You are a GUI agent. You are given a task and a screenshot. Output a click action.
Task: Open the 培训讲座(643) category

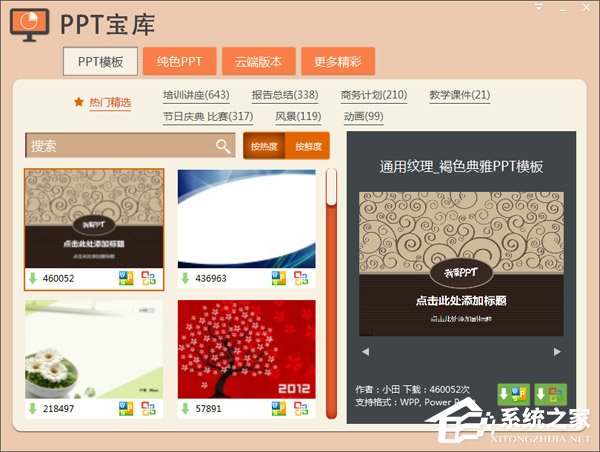coord(196,95)
